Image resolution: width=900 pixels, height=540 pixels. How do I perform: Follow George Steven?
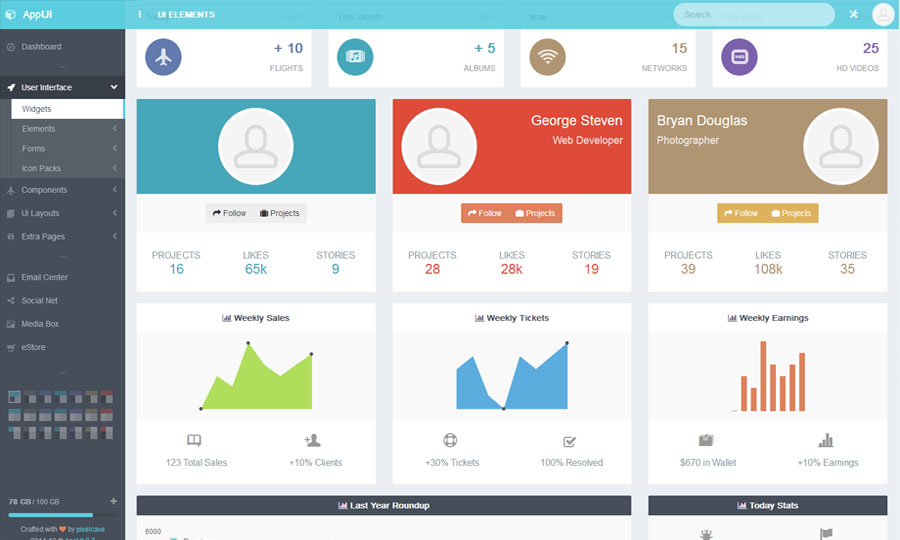coord(484,213)
